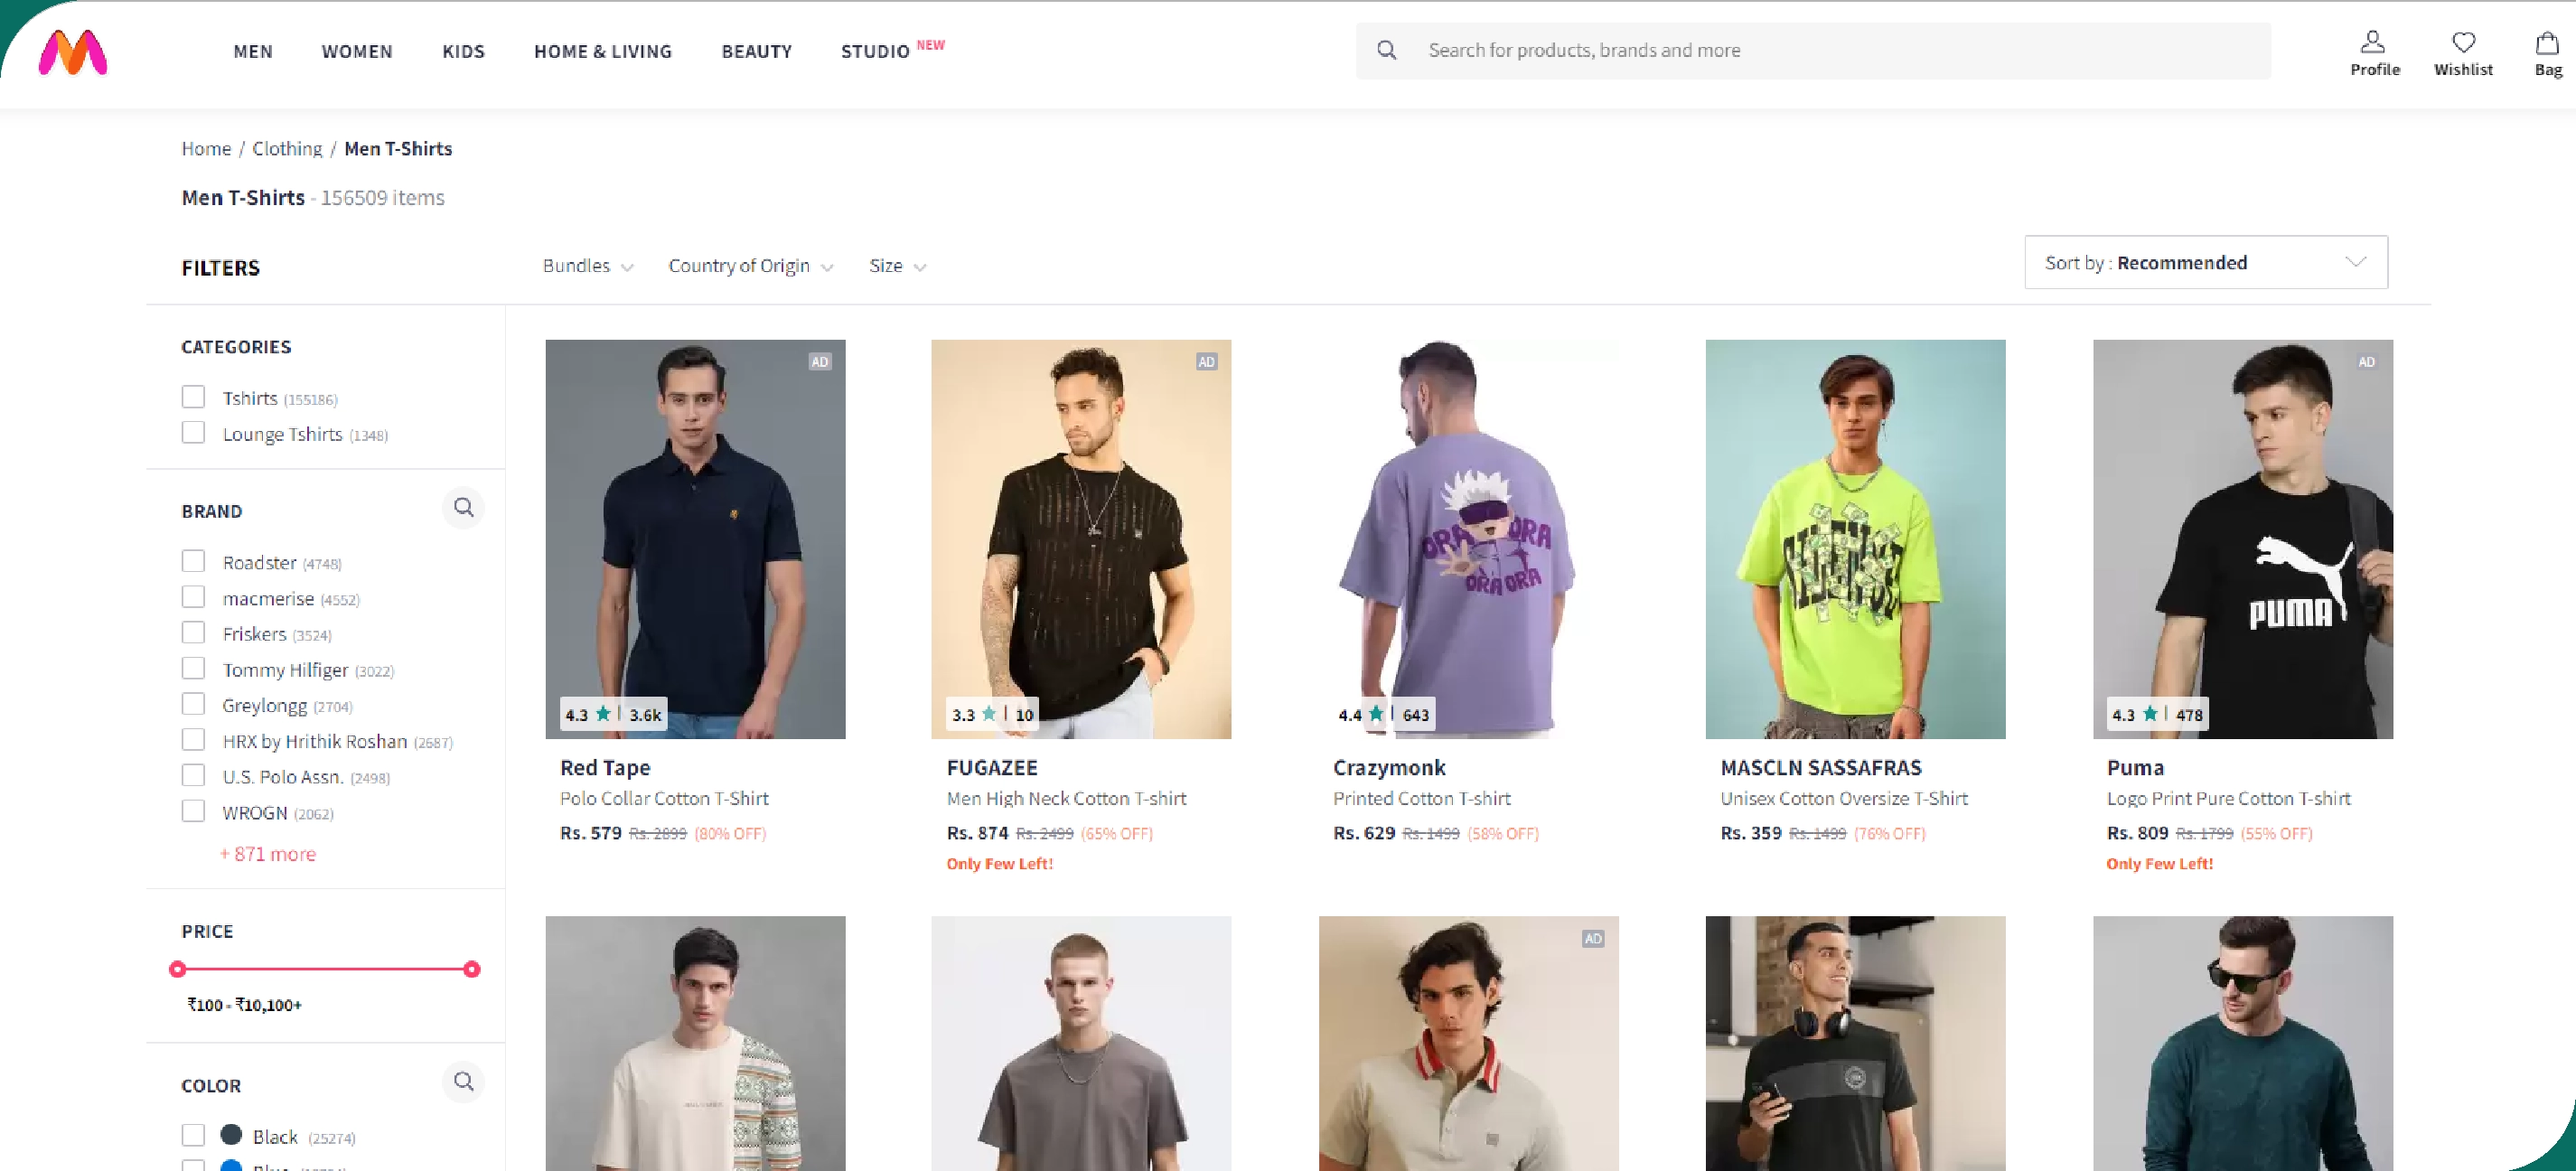Click the search magnifier icon in the search bar
The height and width of the screenshot is (1171, 2576).
[x=1387, y=50]
